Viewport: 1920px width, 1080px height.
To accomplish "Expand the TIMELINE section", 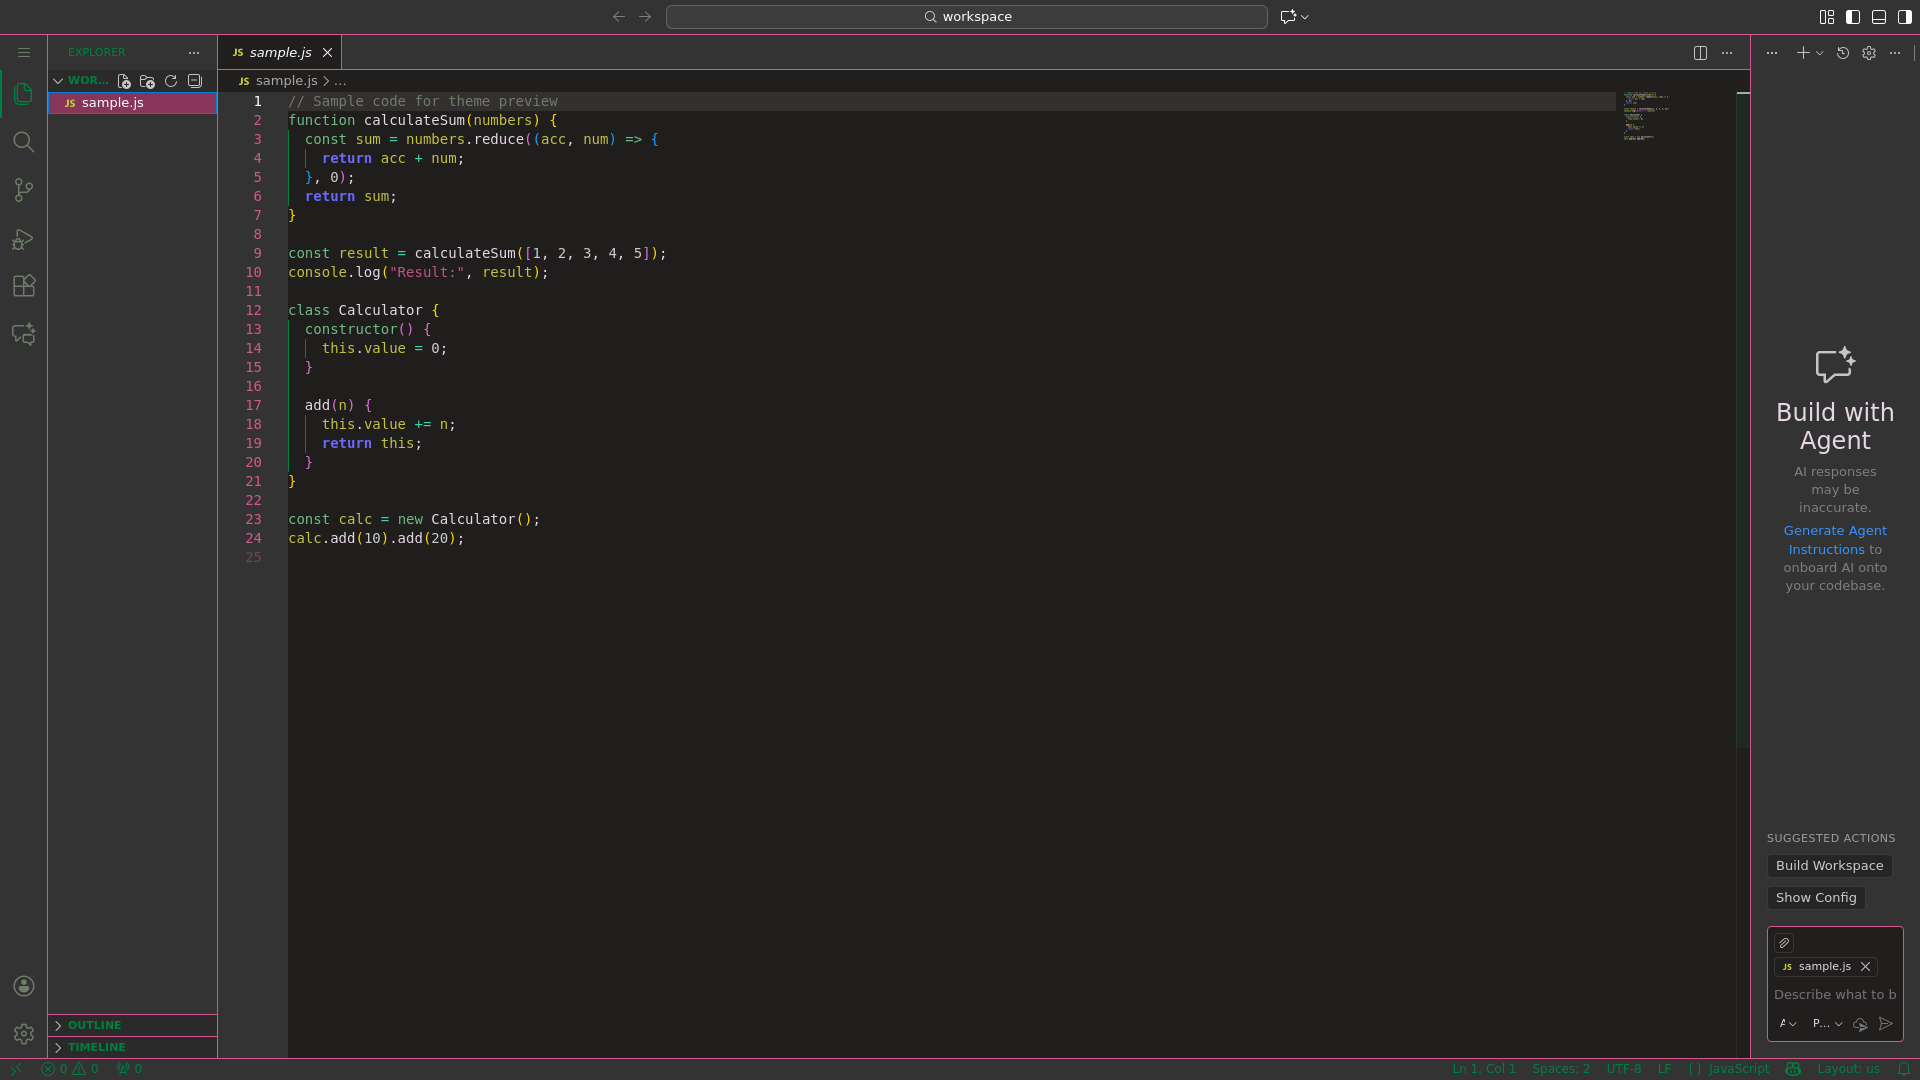I will click(96, 1047).
